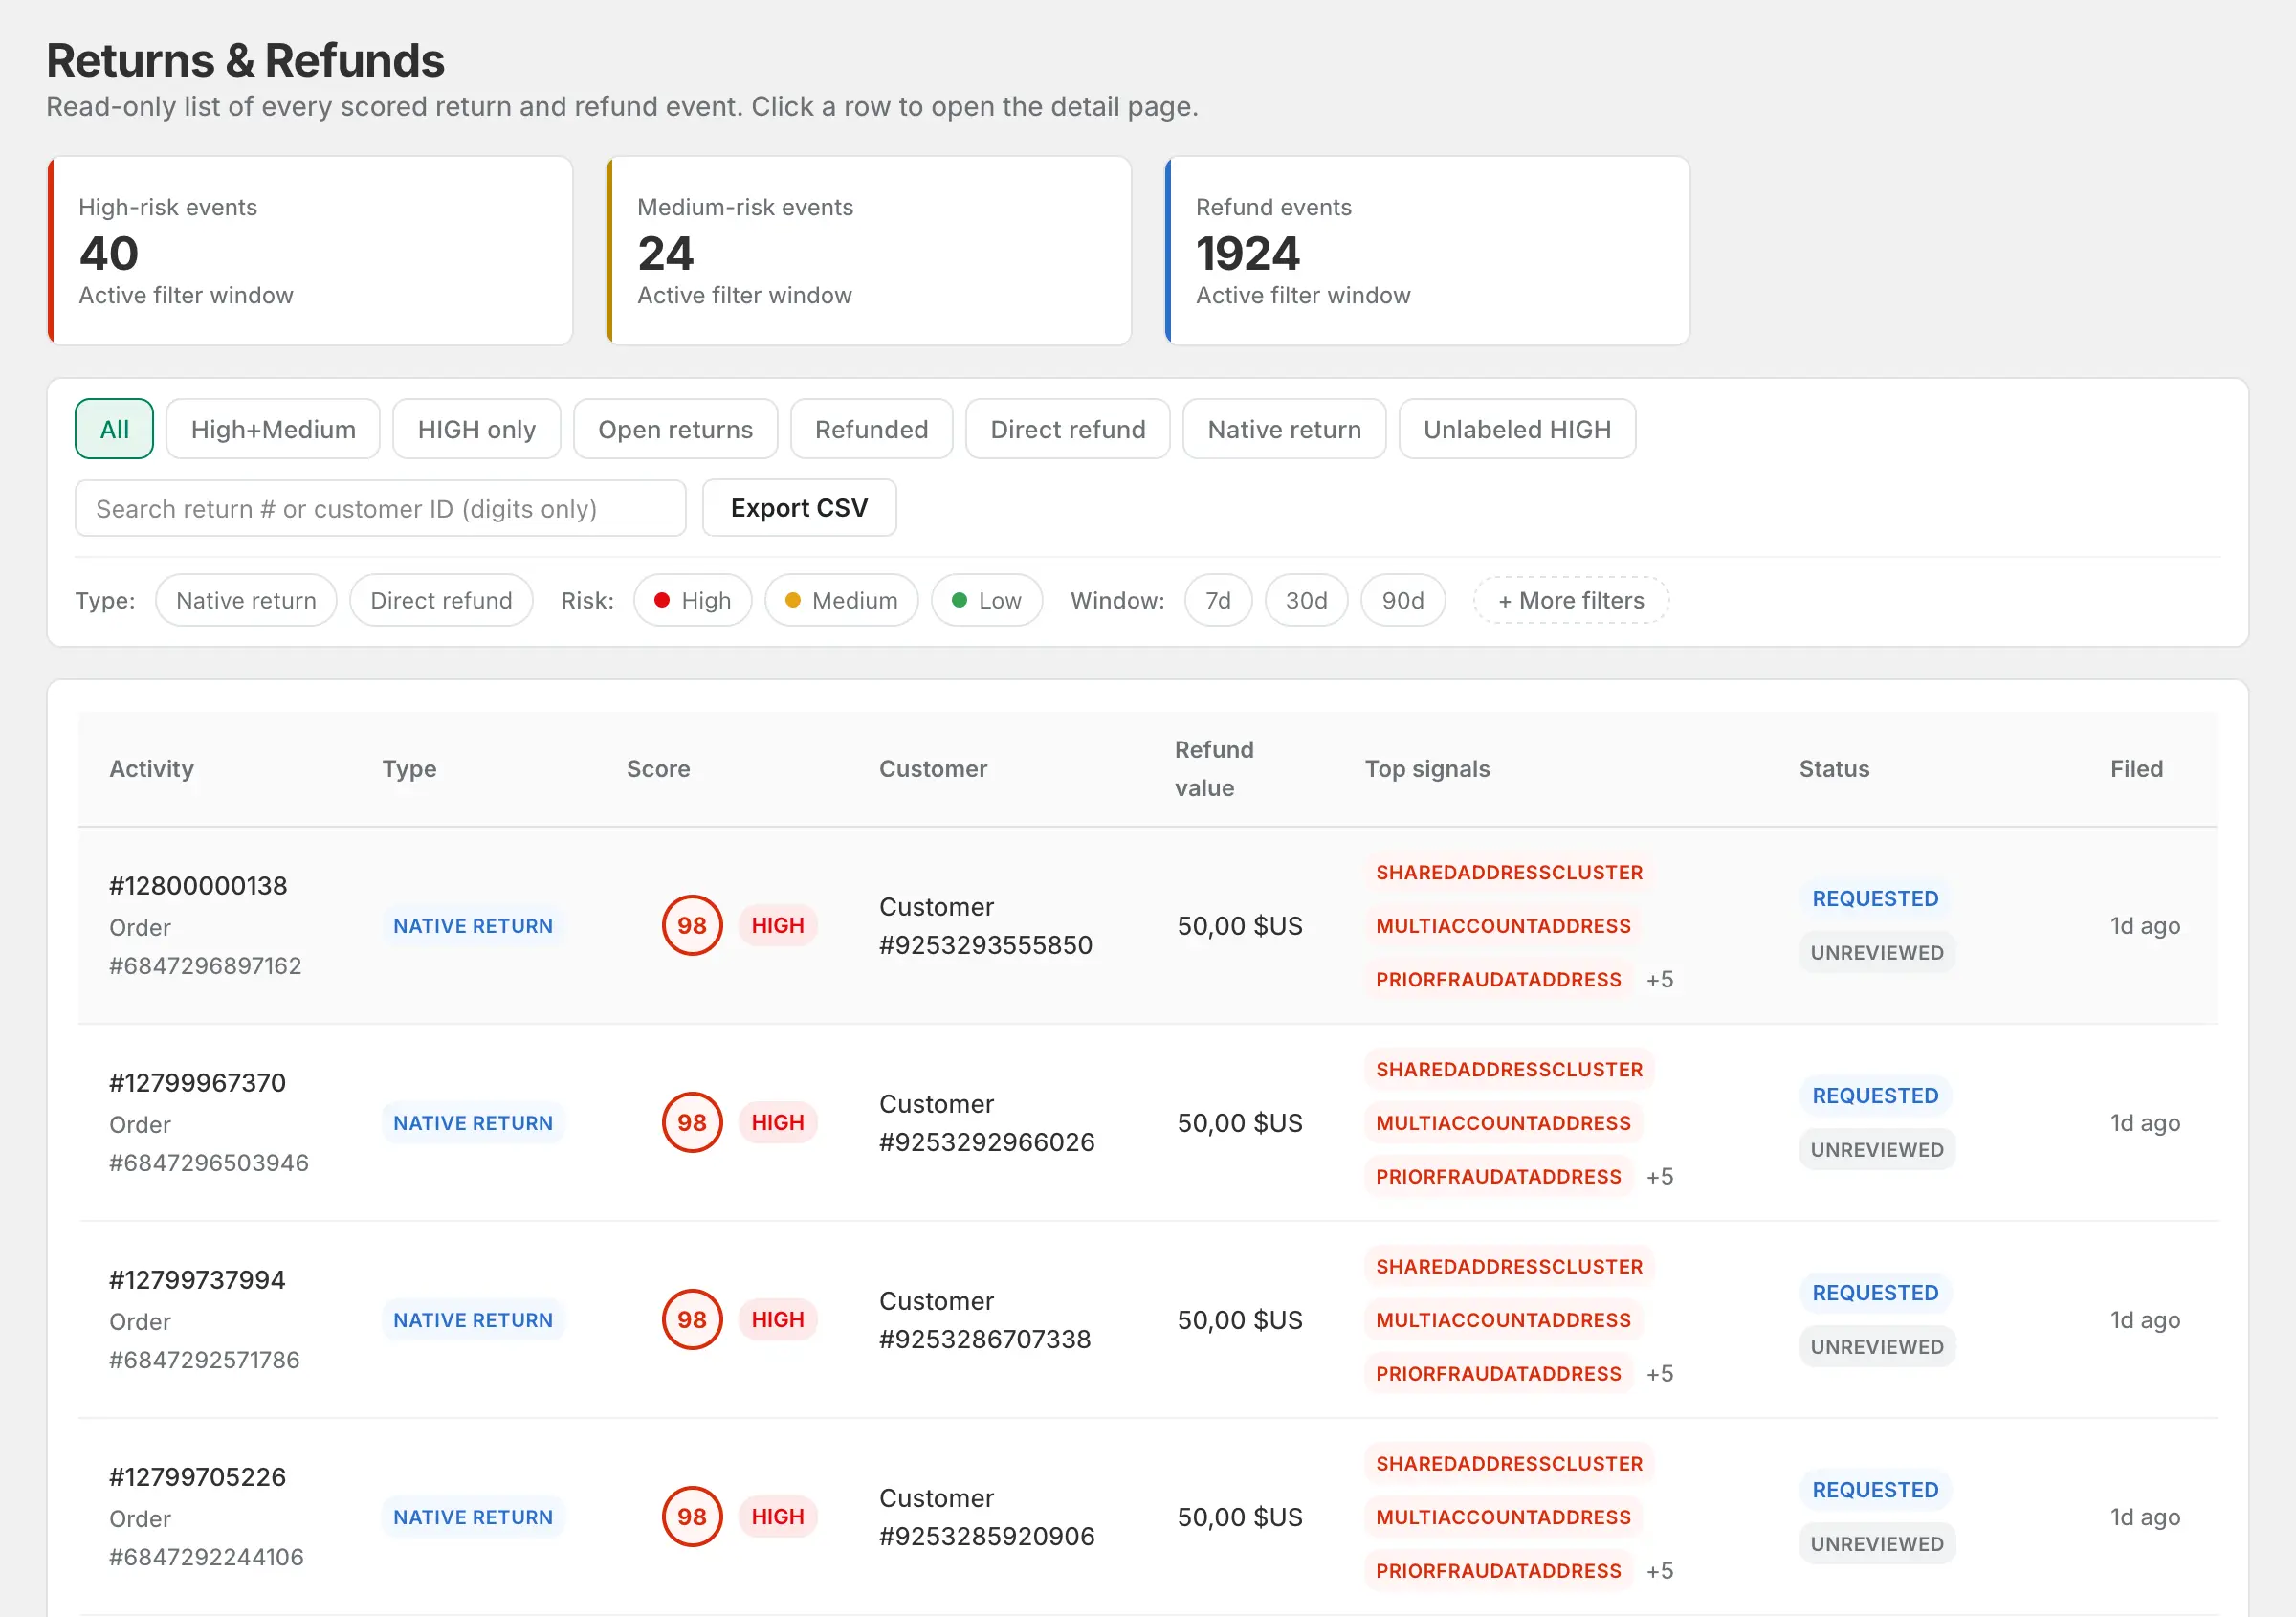Open the Open returns tab

[x=675, y=429]
